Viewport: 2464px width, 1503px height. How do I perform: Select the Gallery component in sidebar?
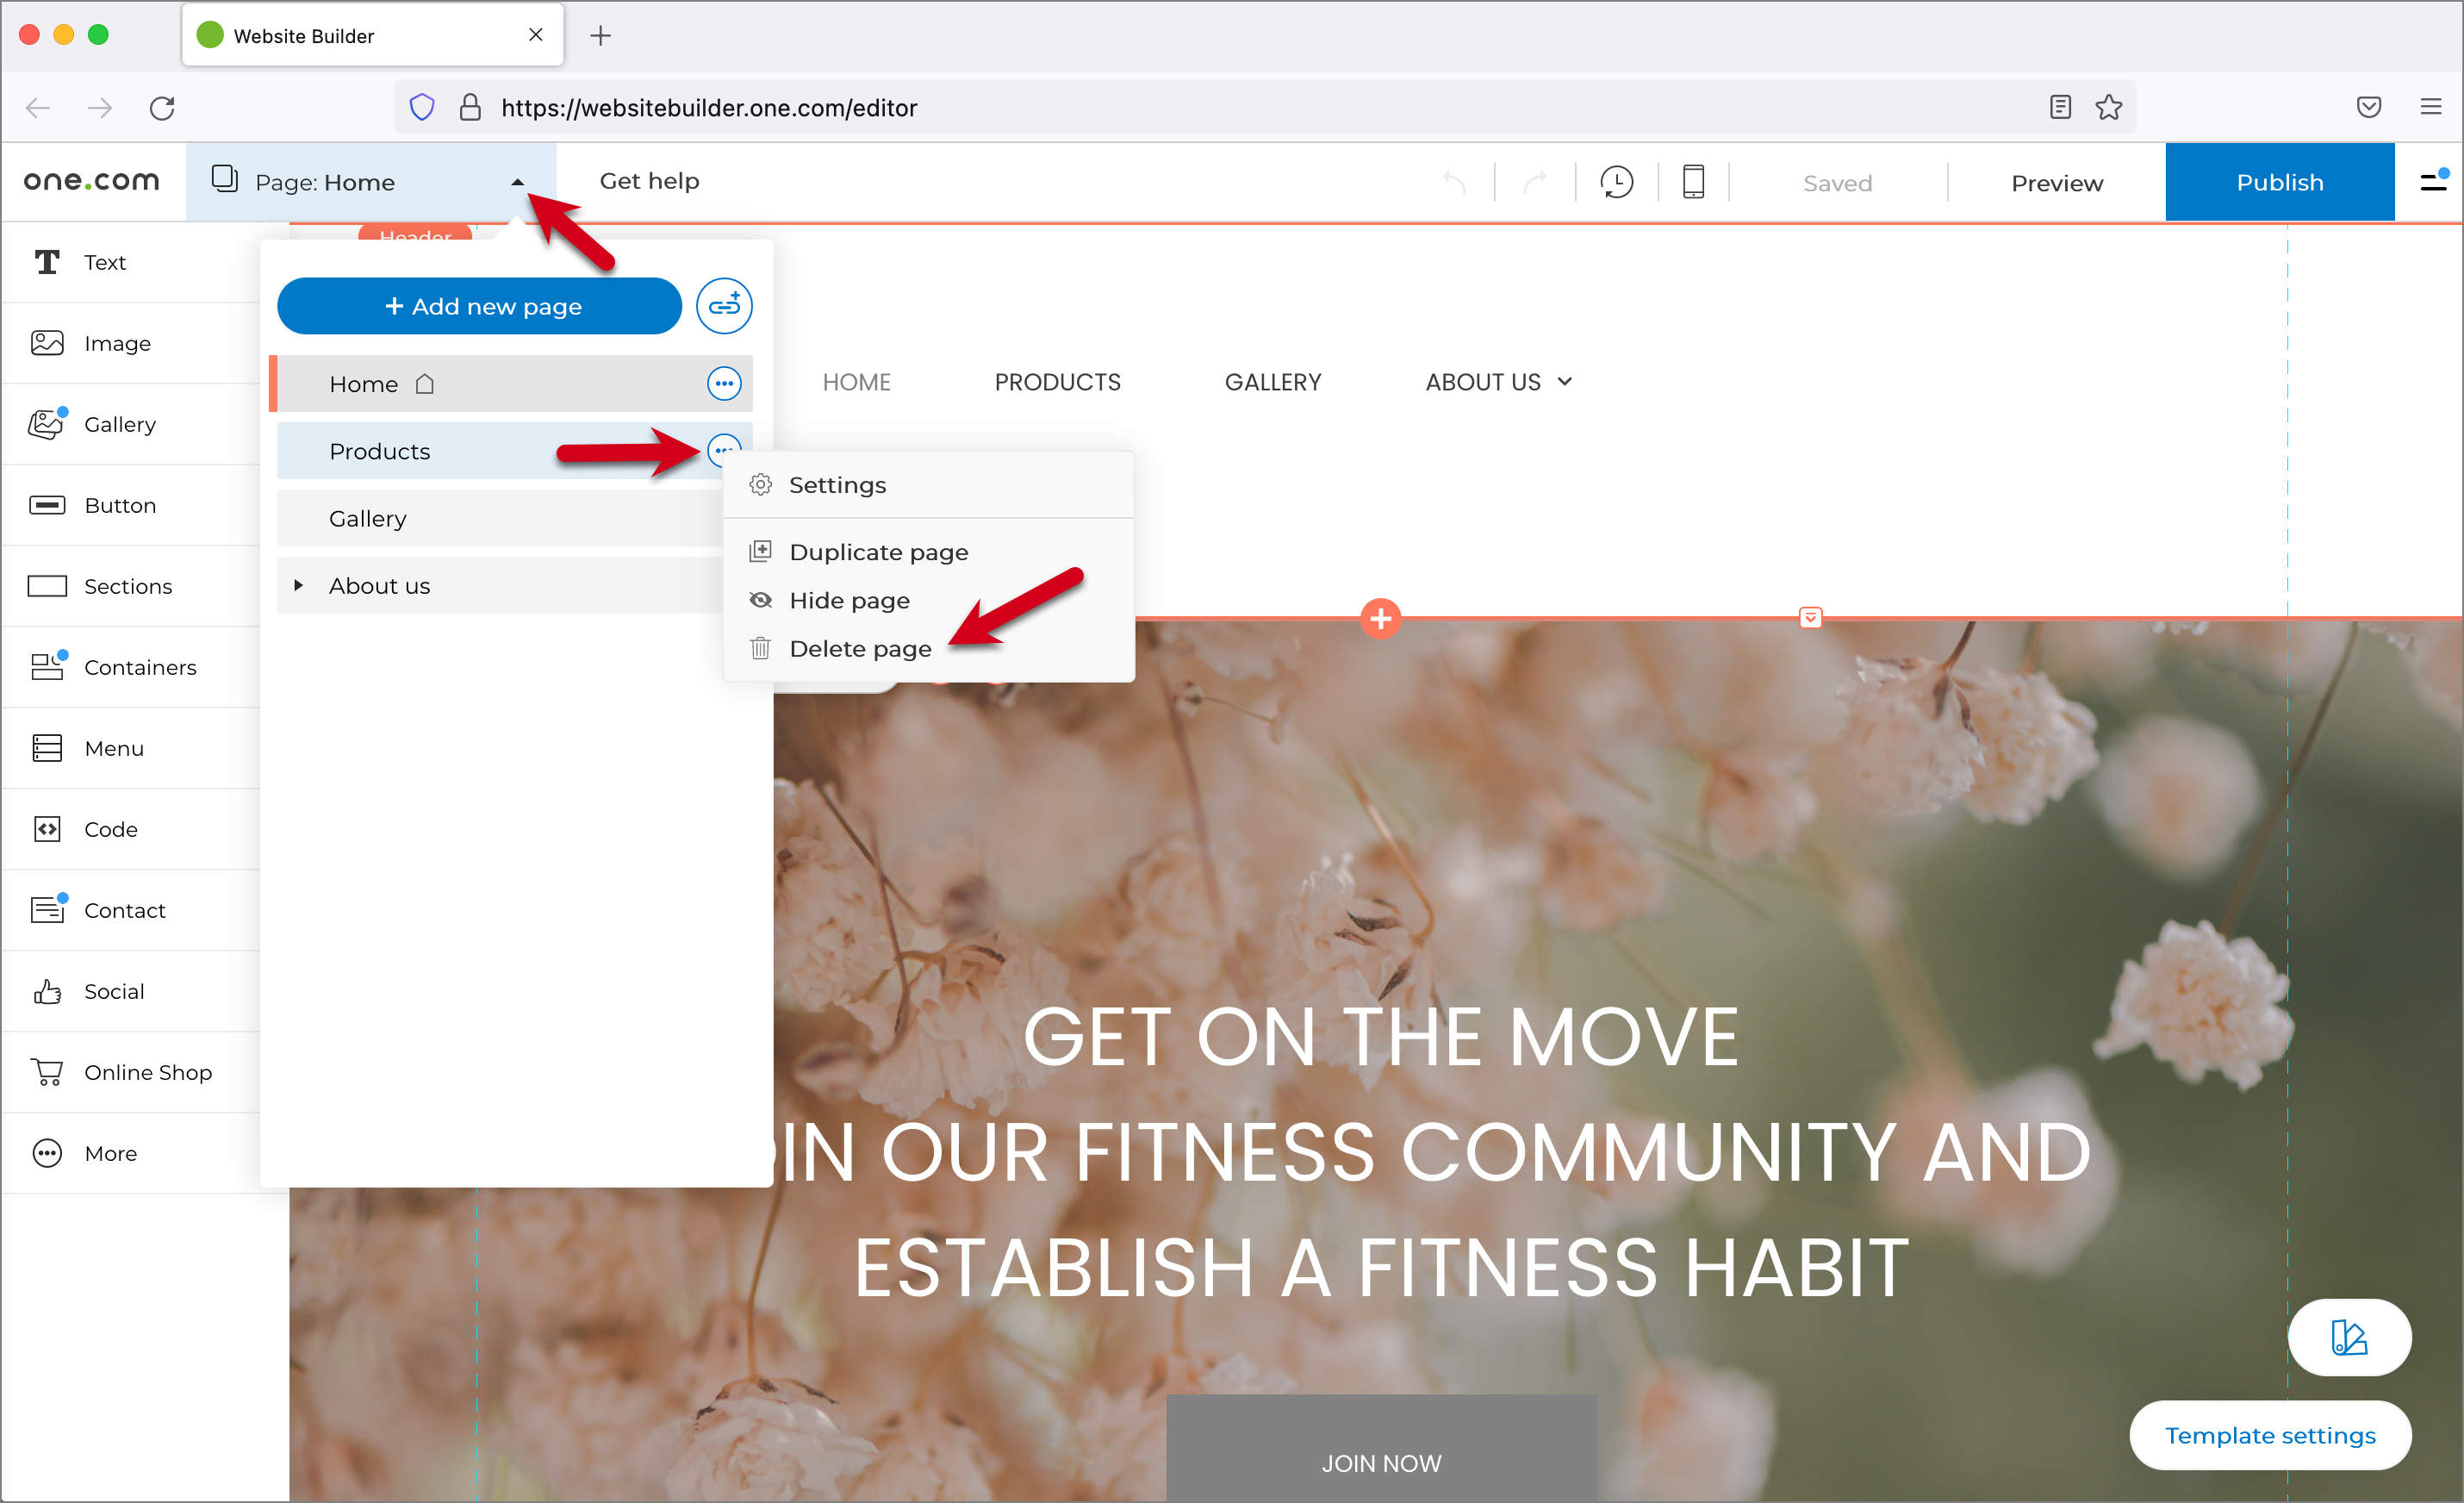[x=119, y=424]
